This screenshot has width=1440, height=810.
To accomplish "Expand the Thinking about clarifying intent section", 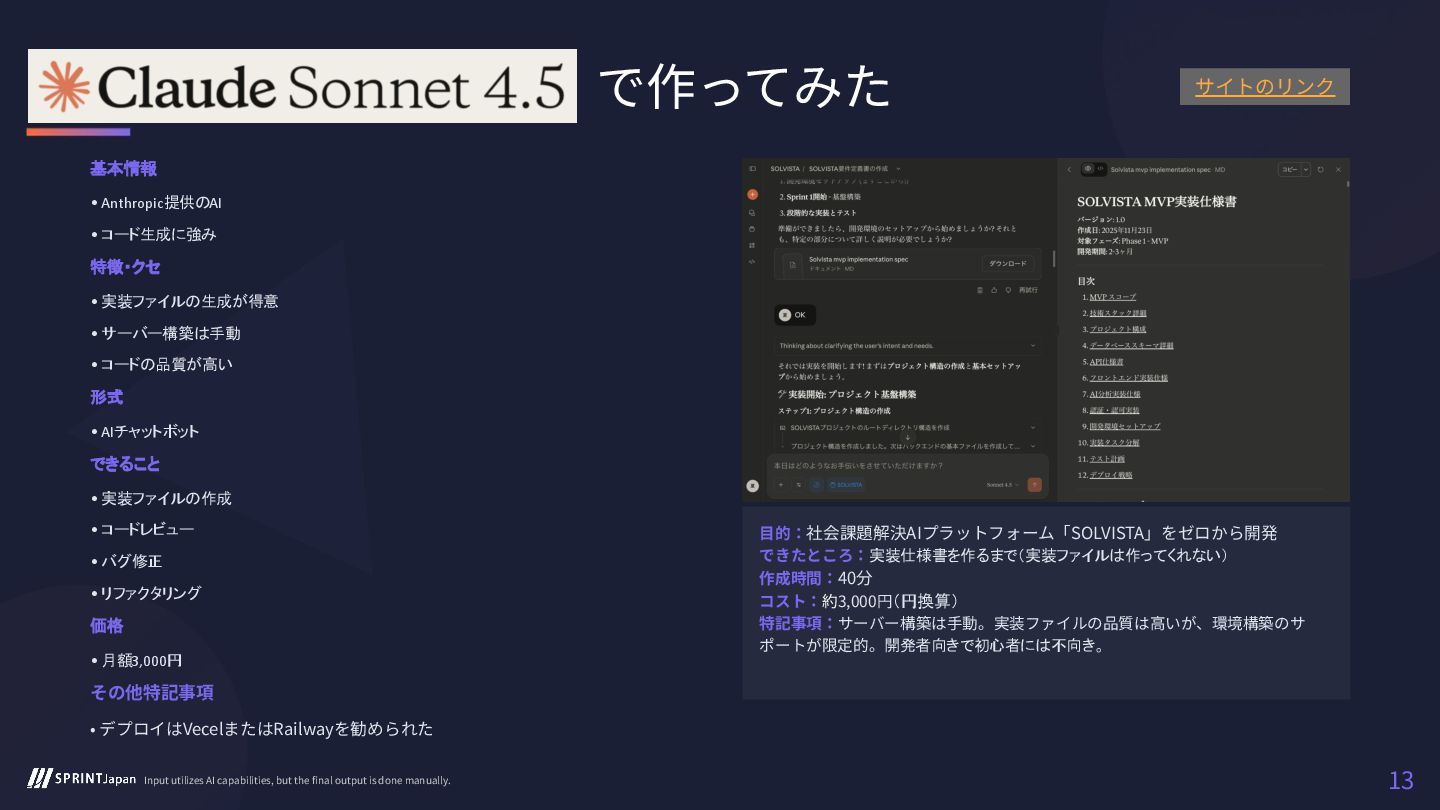I will click(x=908, y=346).
